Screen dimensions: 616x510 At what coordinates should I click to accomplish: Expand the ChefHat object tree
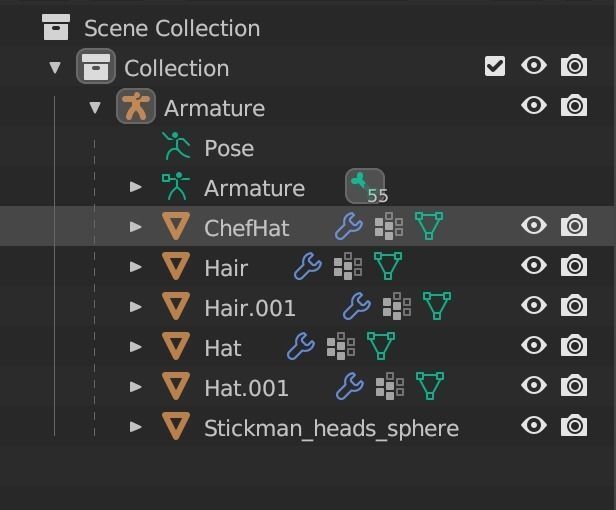click(x=136, y=228)
